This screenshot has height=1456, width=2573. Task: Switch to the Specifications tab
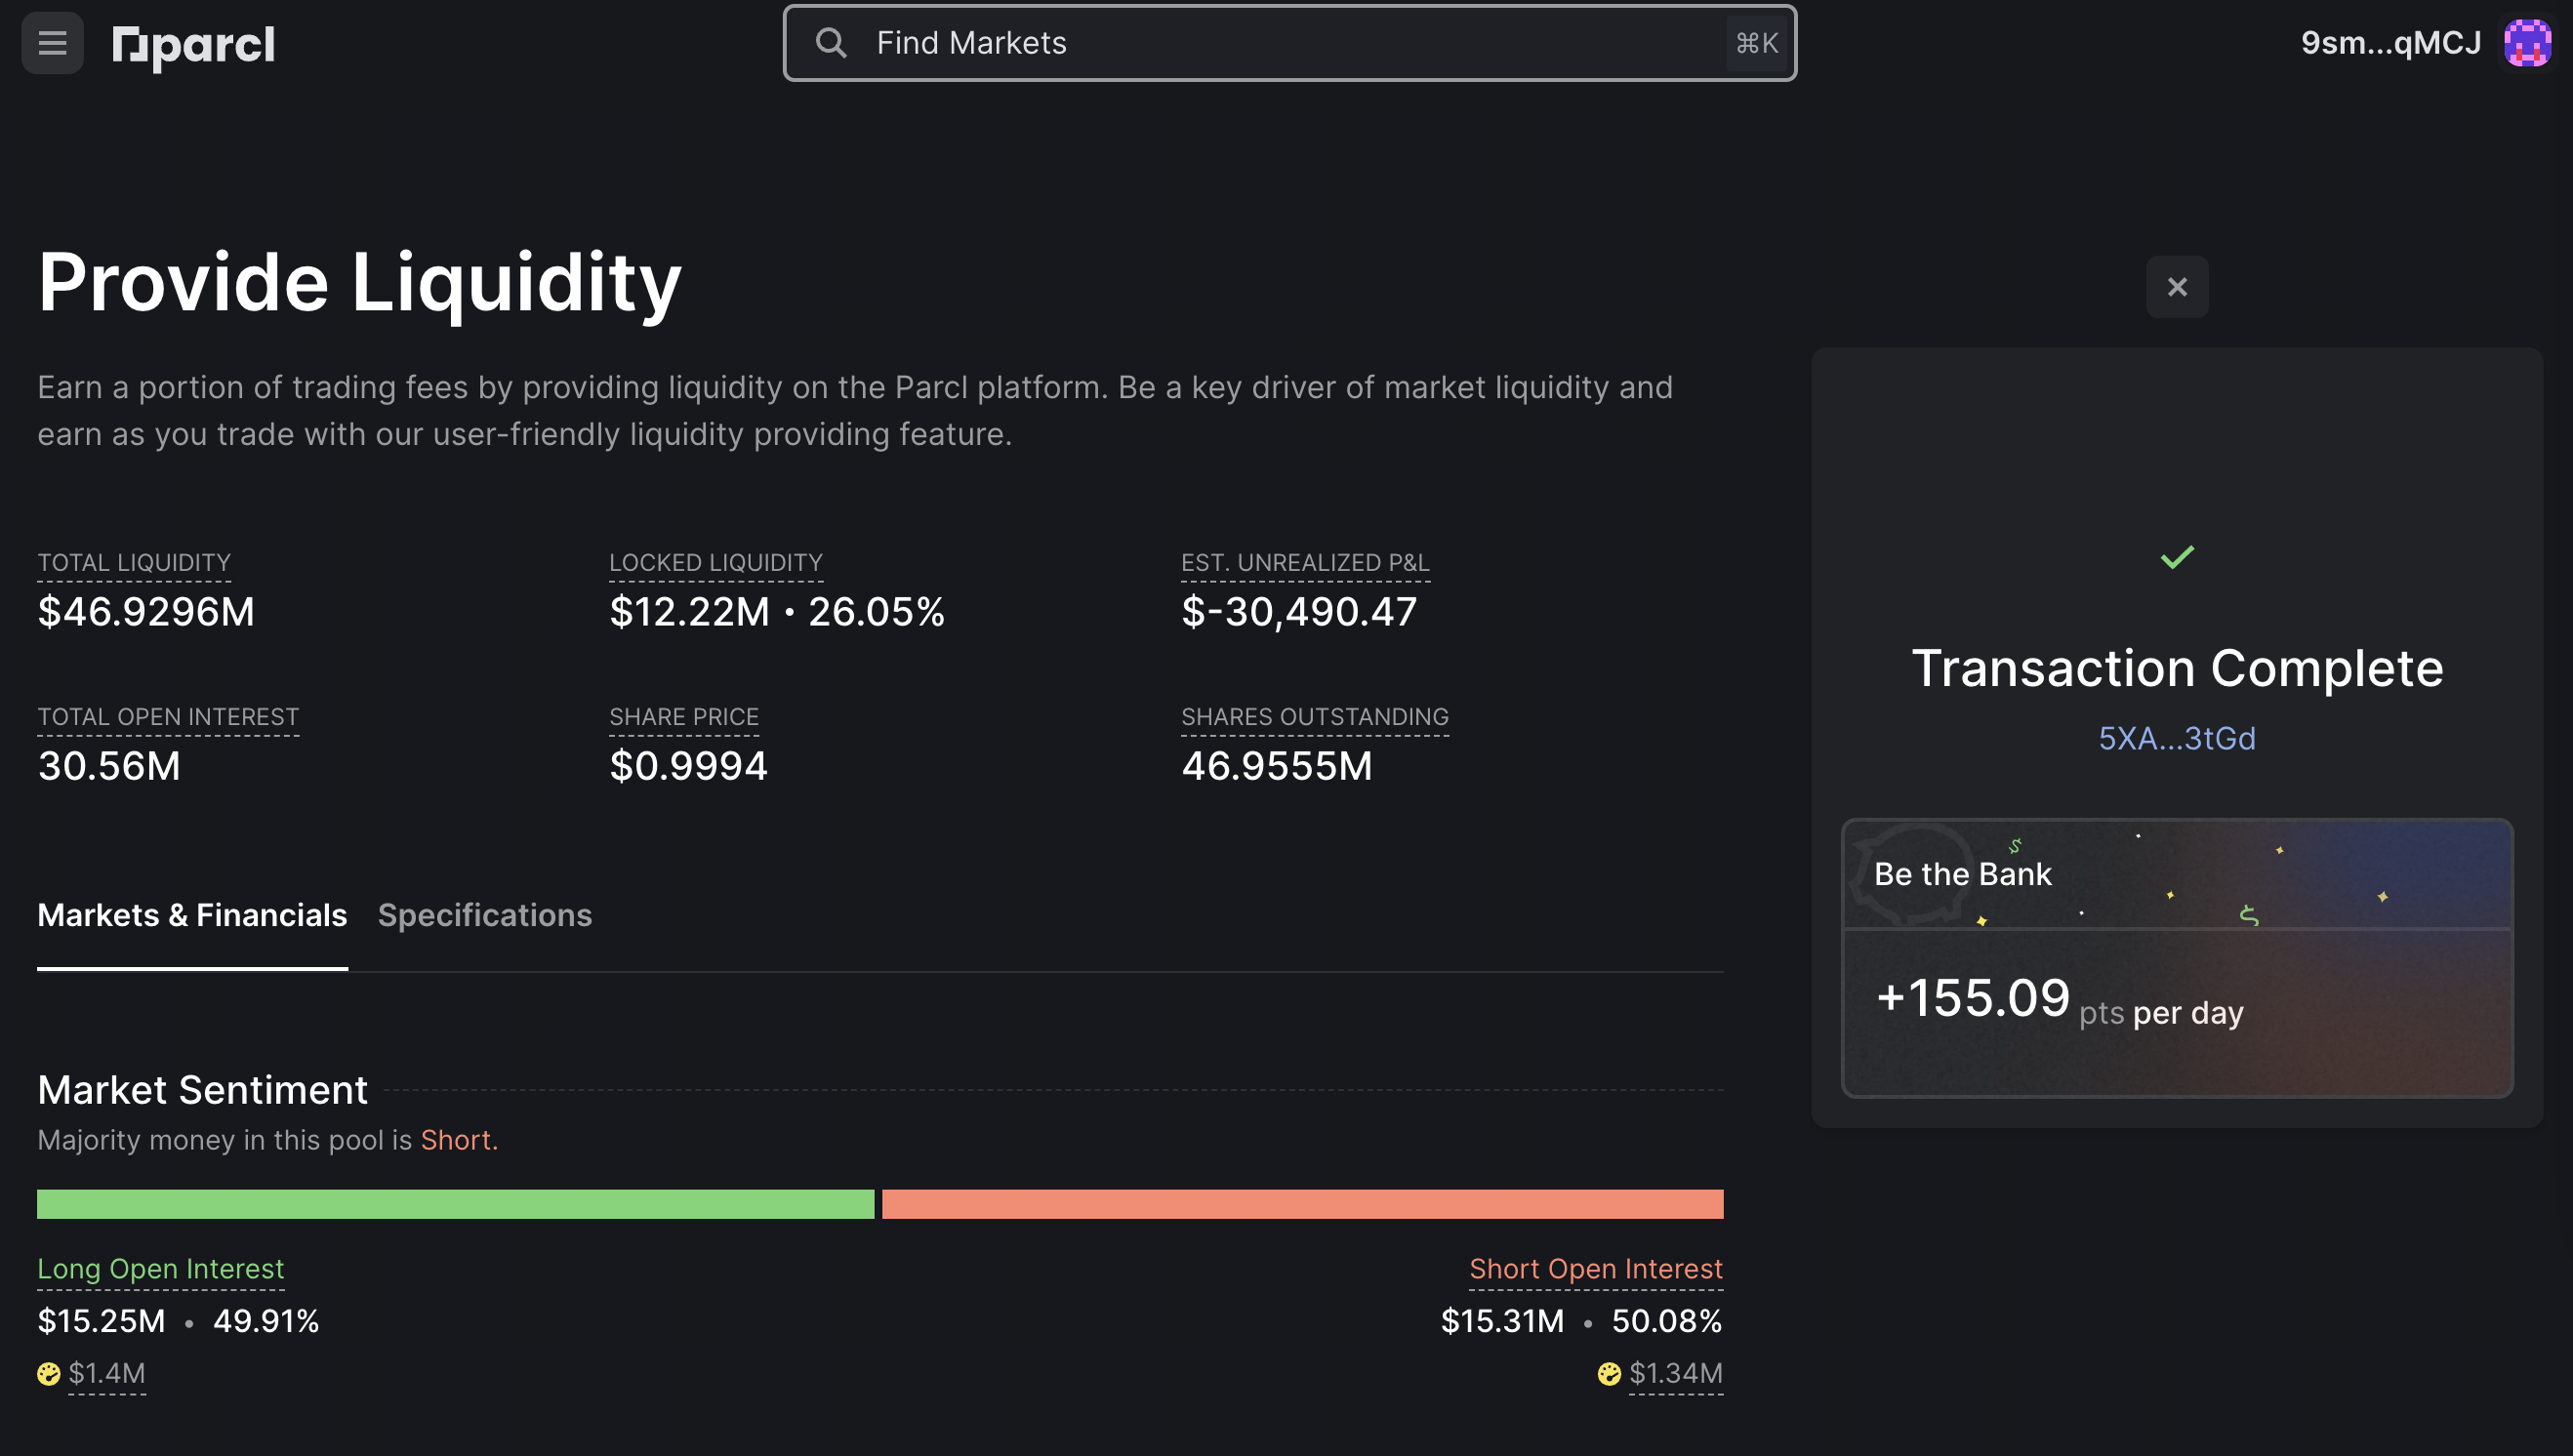[484, 915]
